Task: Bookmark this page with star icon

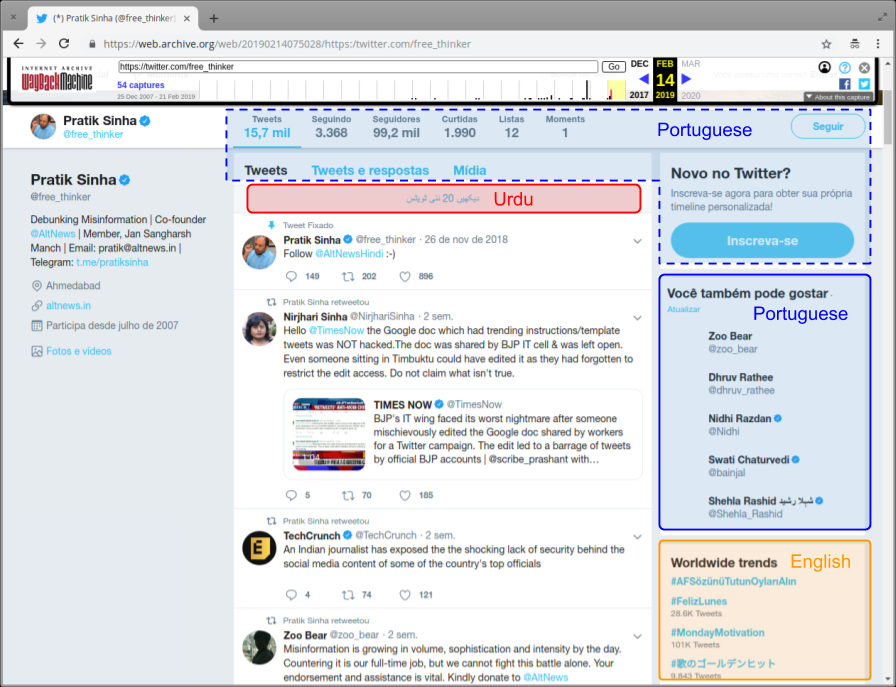Action: [x=826, y=44]
